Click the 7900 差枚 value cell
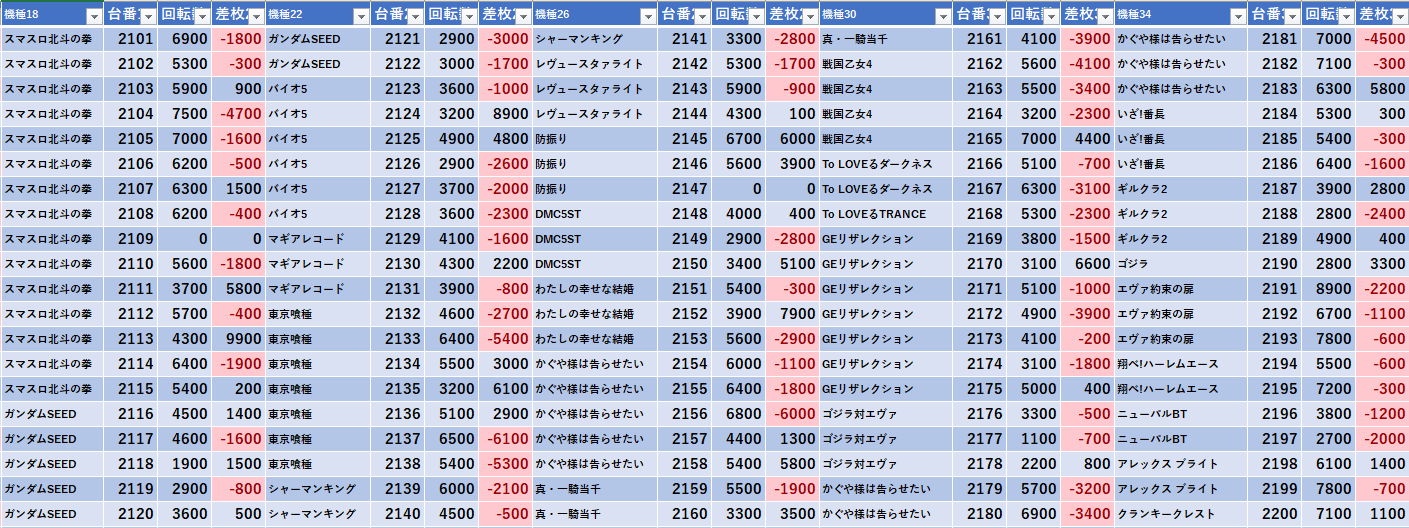 click(792, 314)
